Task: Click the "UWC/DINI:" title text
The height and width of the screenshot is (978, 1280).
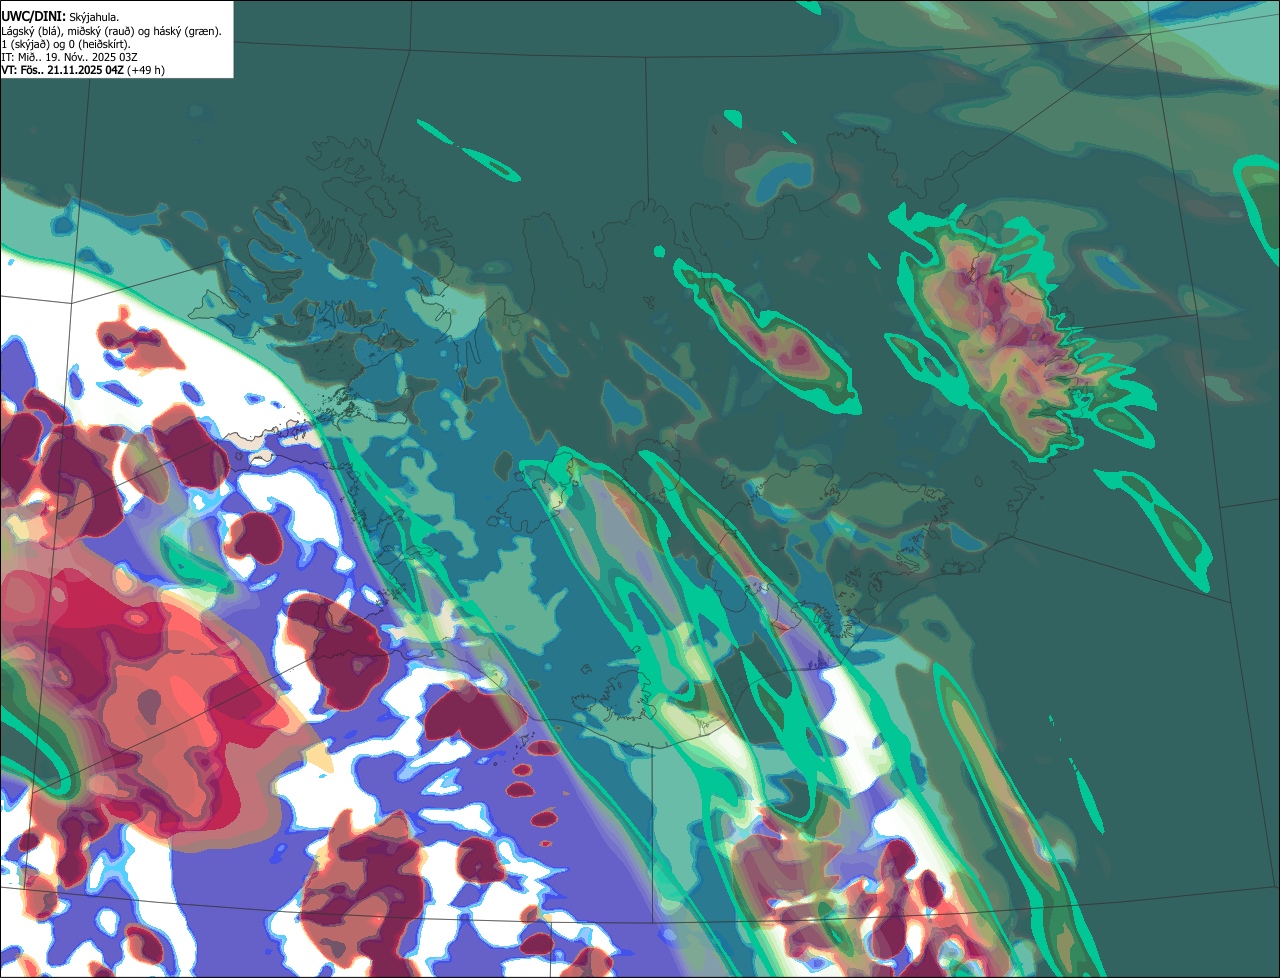Action: click(x=34, y=16)
